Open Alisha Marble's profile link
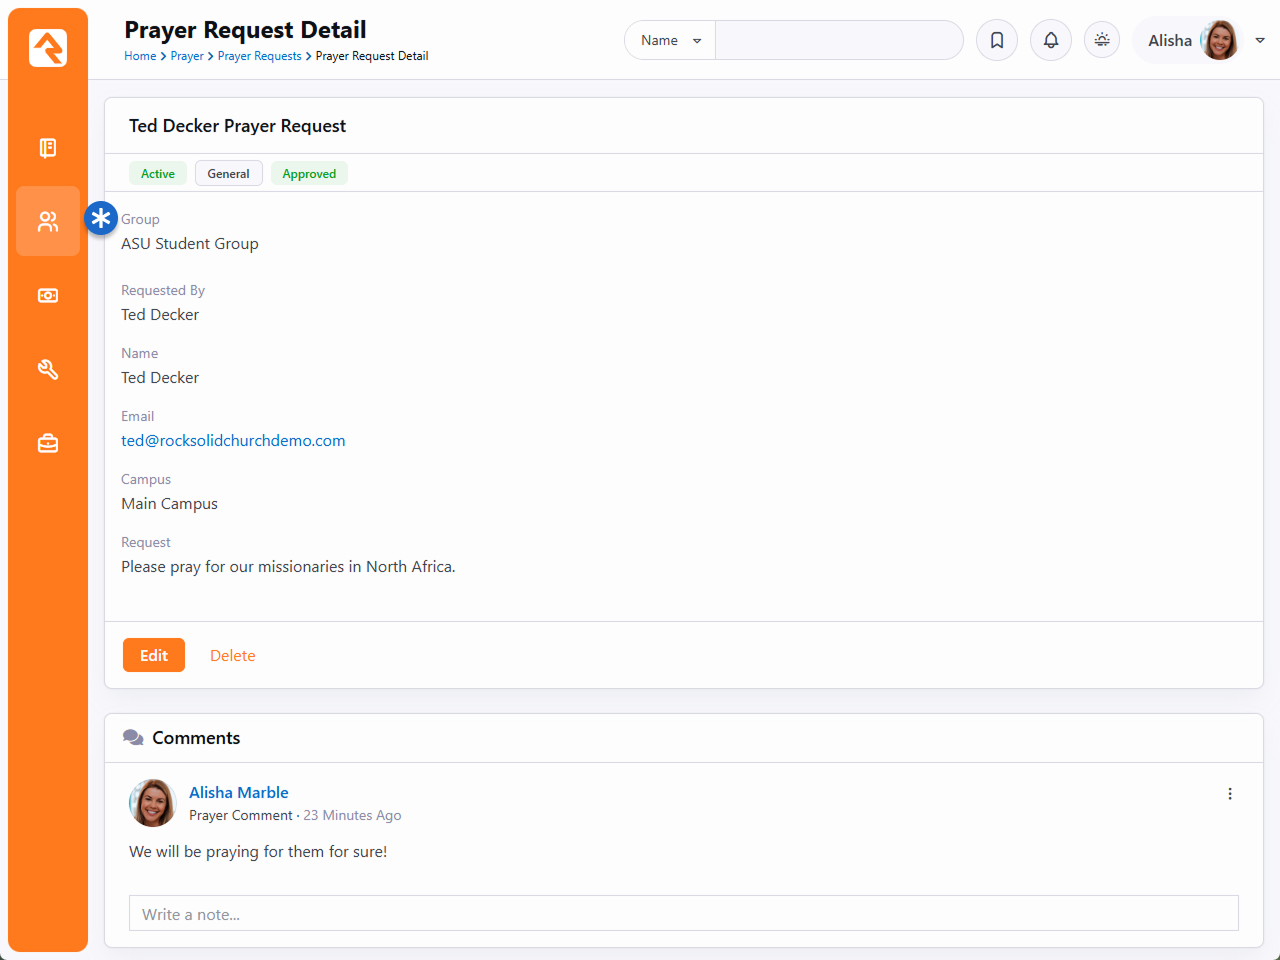 point(239,793)
